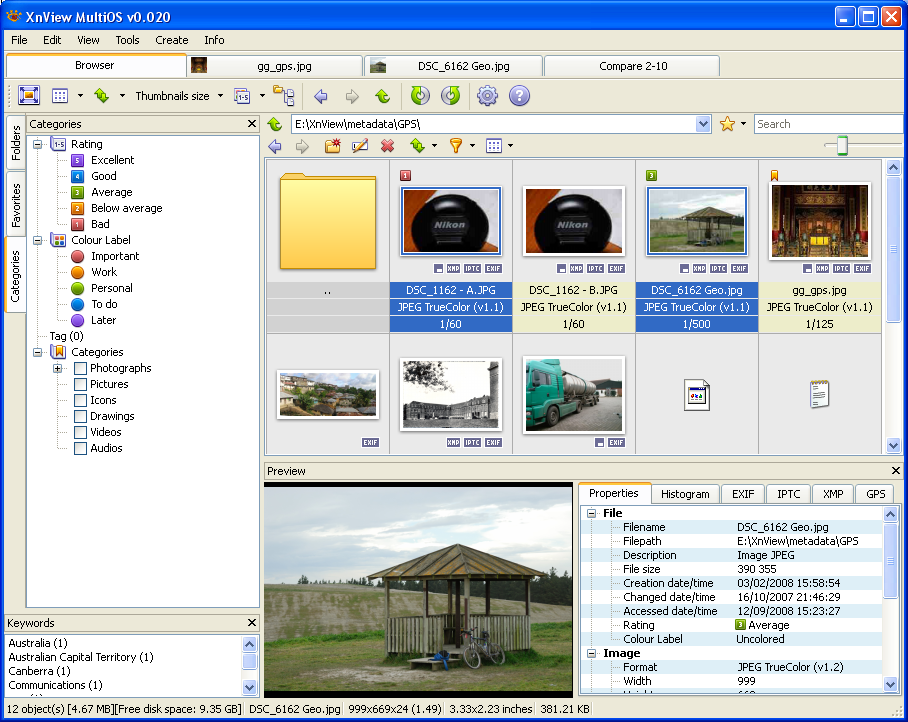Click the favorites star icon
Image resolution: width=908 pixels, height=722 pixels.
(727, 124)
